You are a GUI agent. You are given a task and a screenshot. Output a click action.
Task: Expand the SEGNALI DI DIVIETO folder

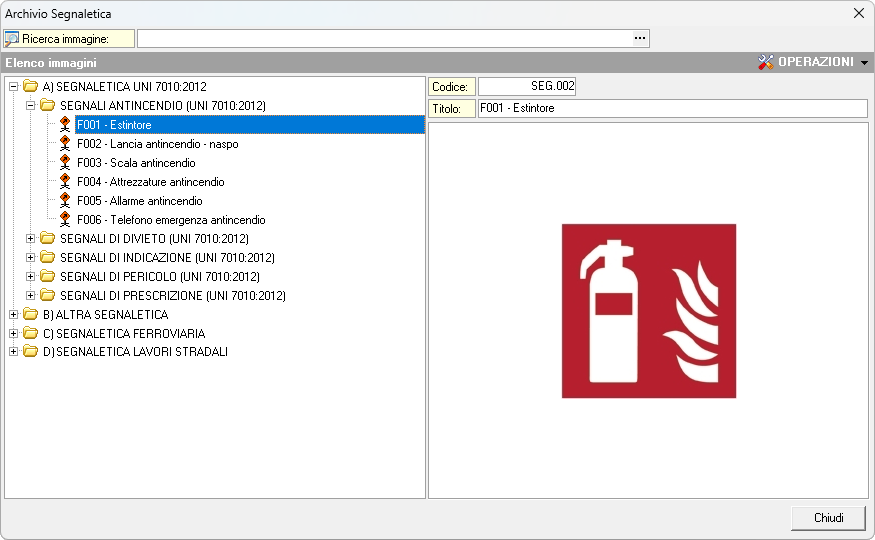31,239
